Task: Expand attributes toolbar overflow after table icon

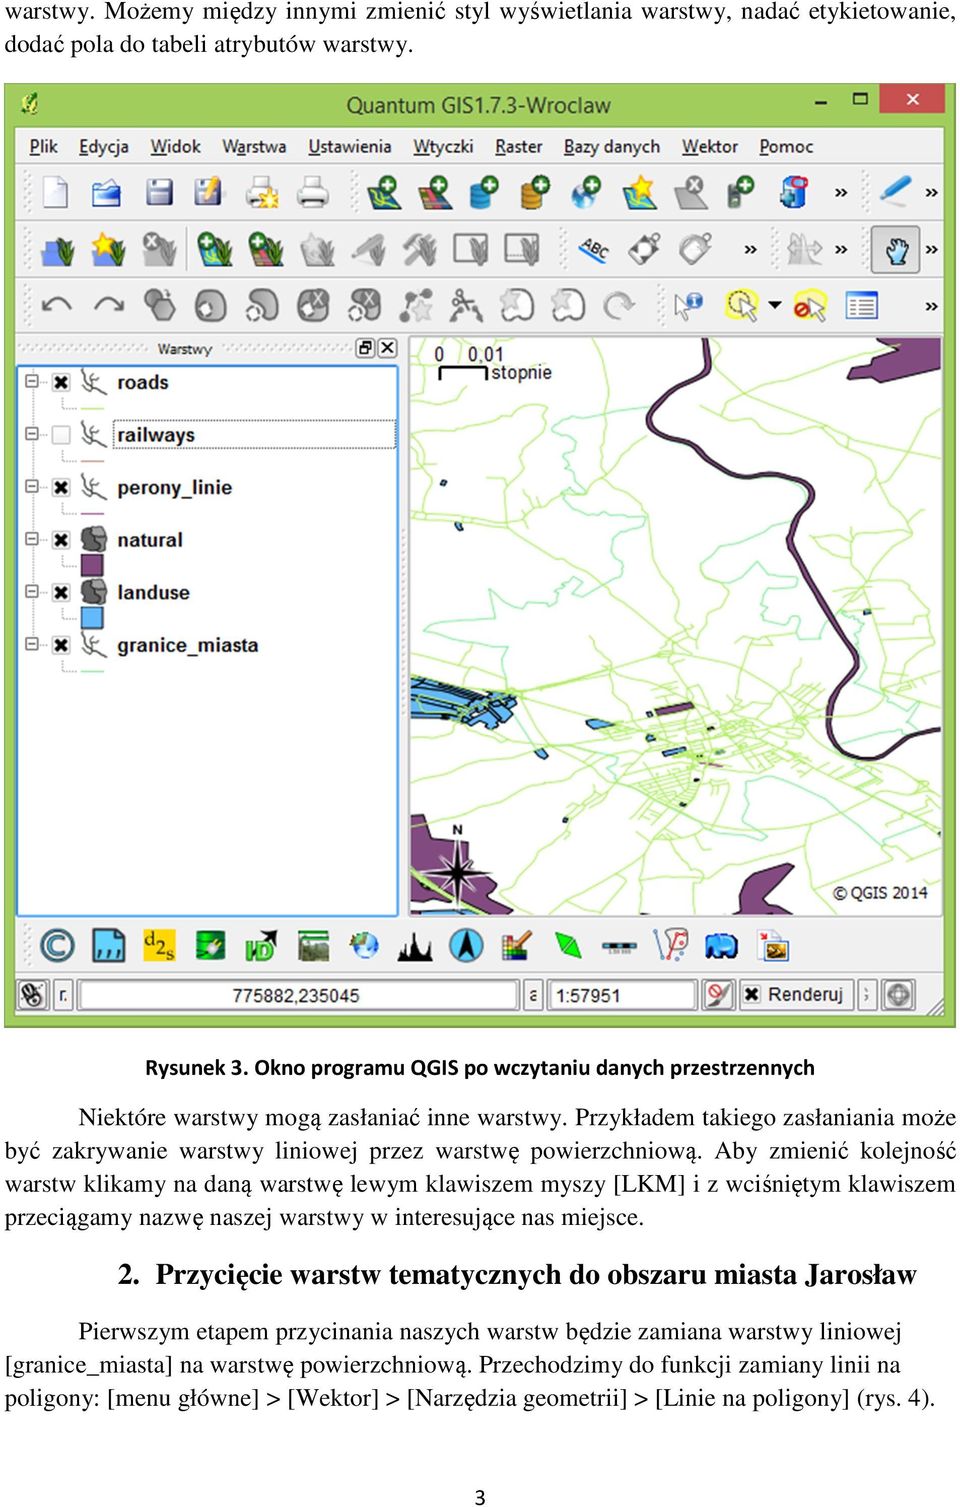Action: pyautogui.click(x=931, y=306)
